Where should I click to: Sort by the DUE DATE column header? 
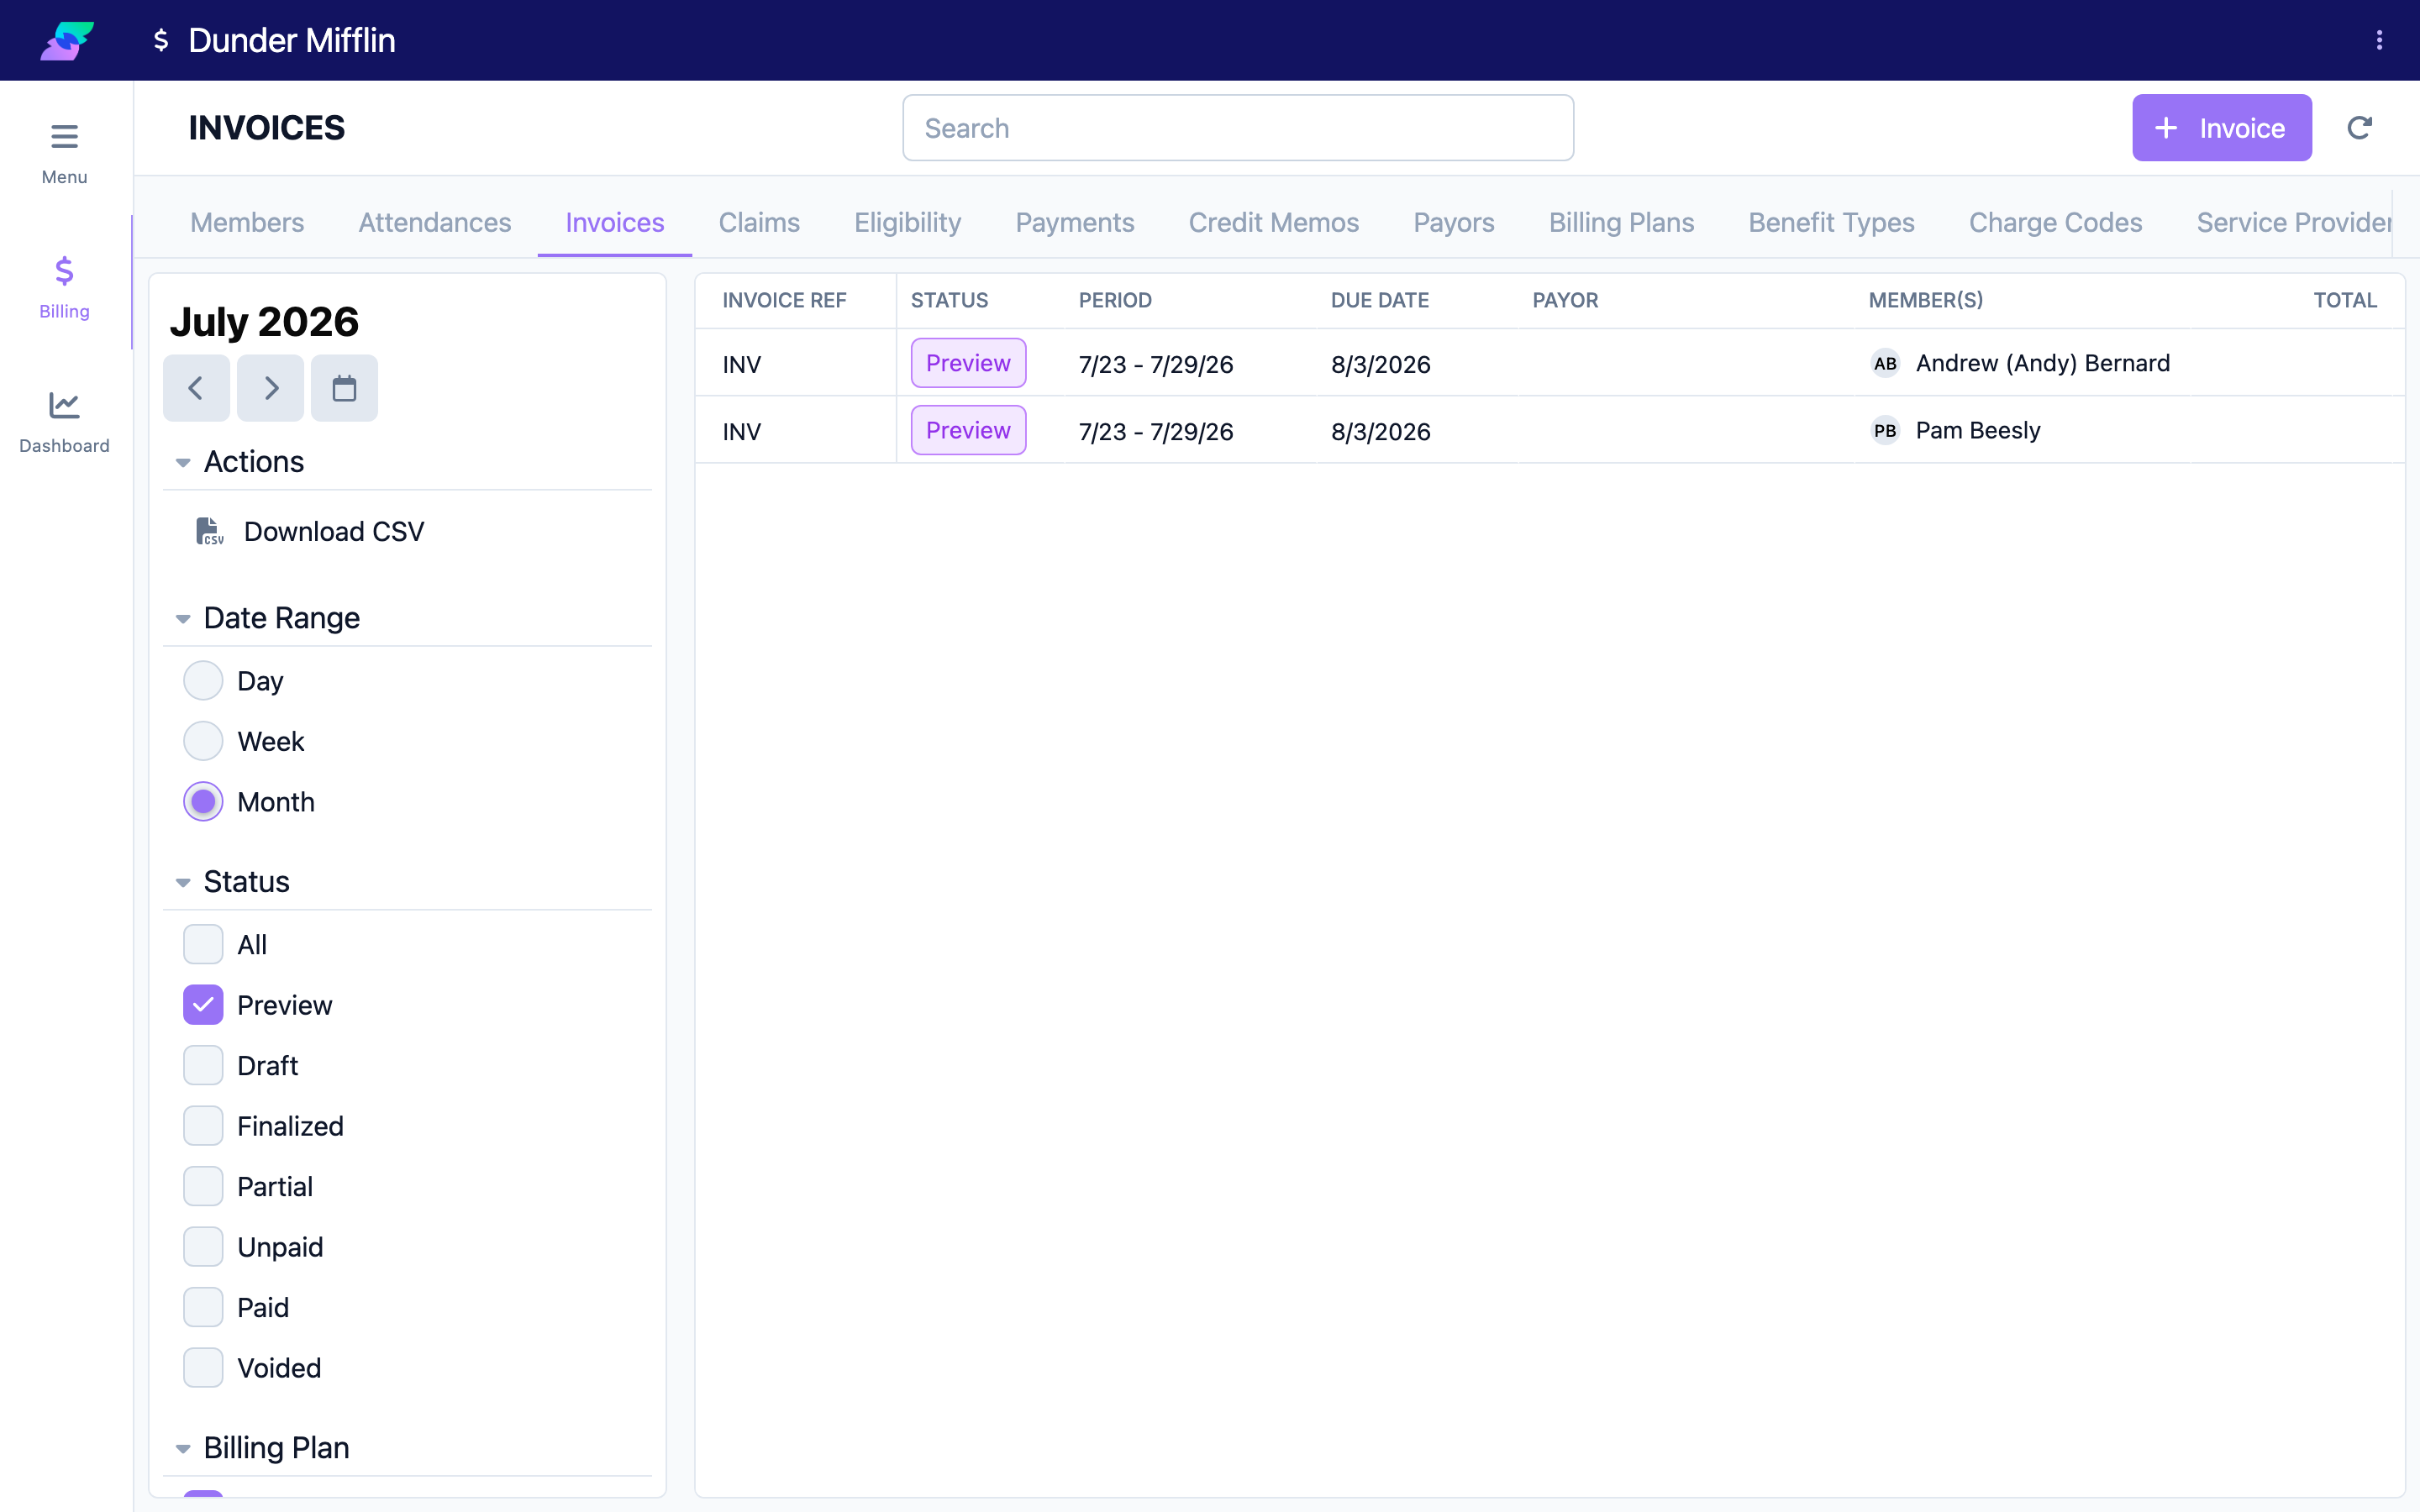click(1379, 300)
